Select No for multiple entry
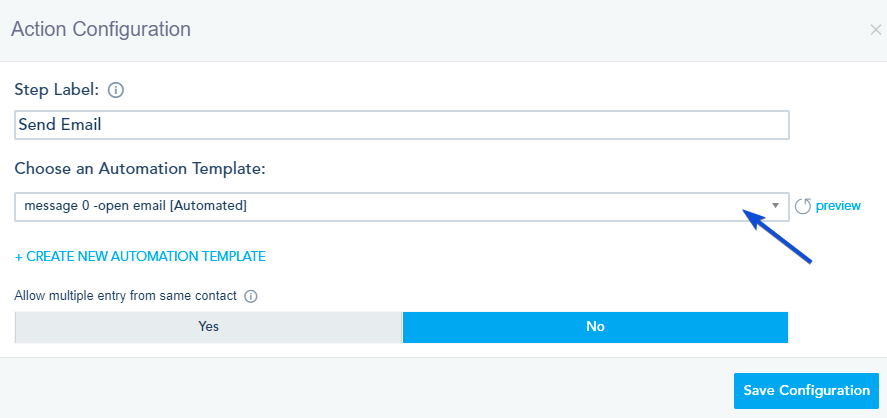Screen dimensions: 887x418 [595, 327]
